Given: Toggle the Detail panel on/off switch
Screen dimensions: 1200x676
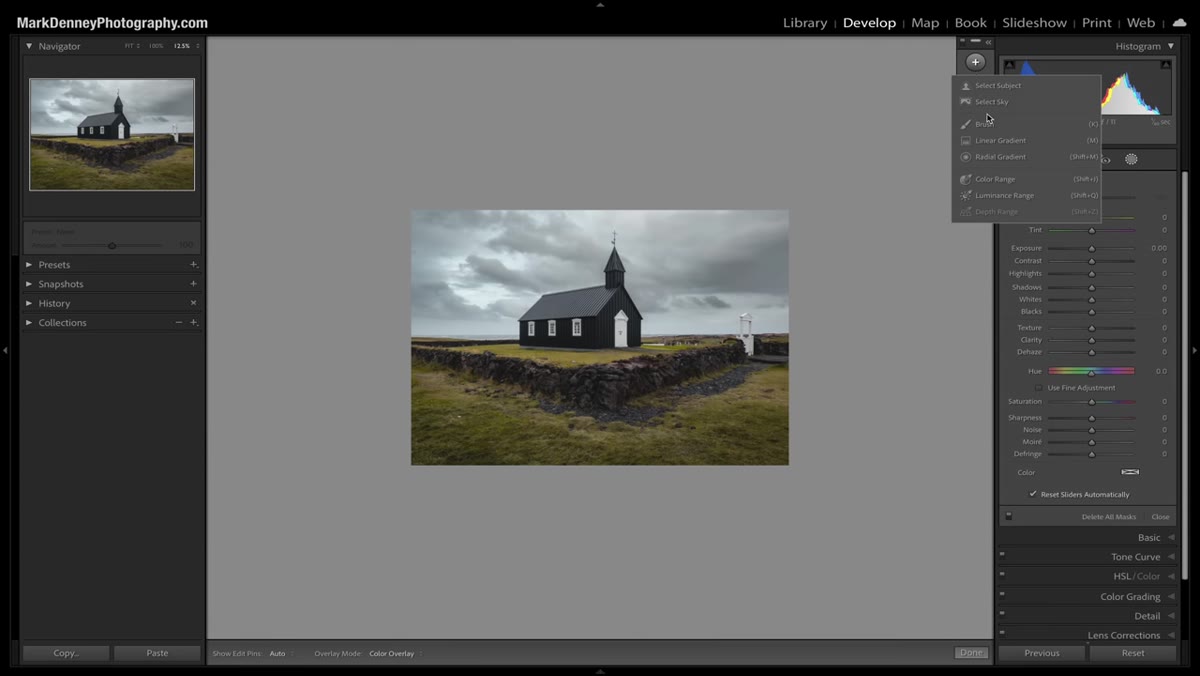Looking at the screenshot, I should (x=1002, y=613).
